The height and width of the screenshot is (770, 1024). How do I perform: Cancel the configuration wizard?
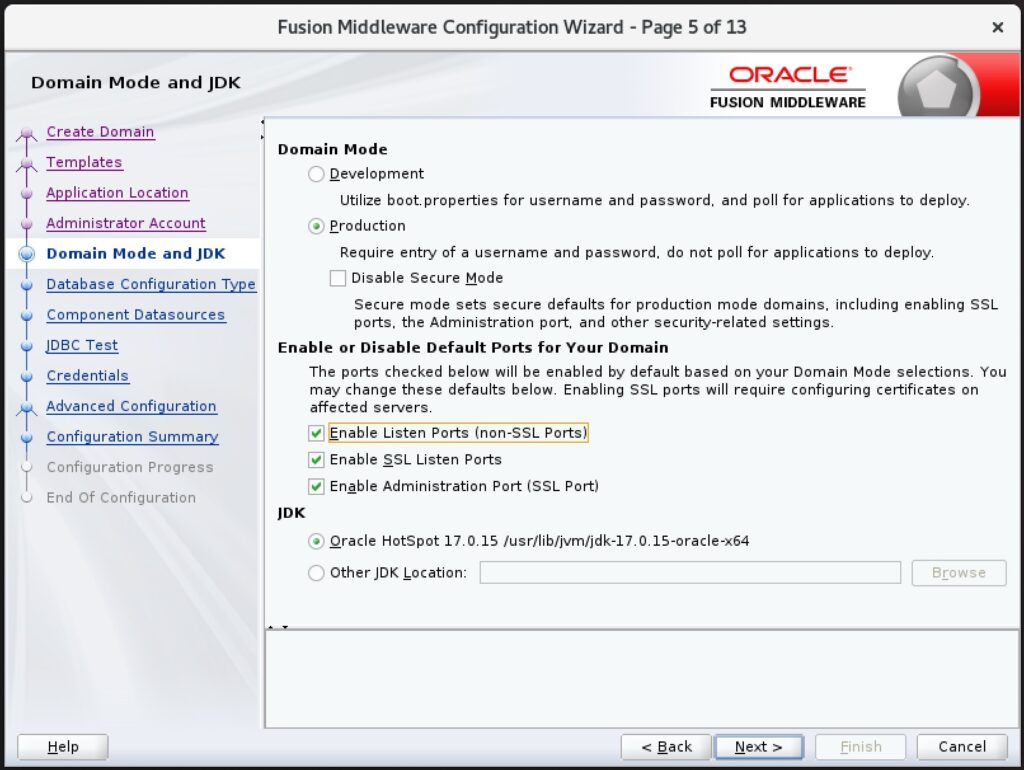tap(962, 747)
